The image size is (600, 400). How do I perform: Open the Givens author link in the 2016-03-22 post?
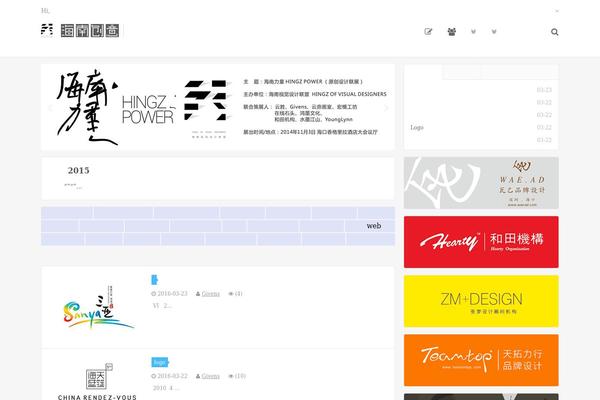210,376
